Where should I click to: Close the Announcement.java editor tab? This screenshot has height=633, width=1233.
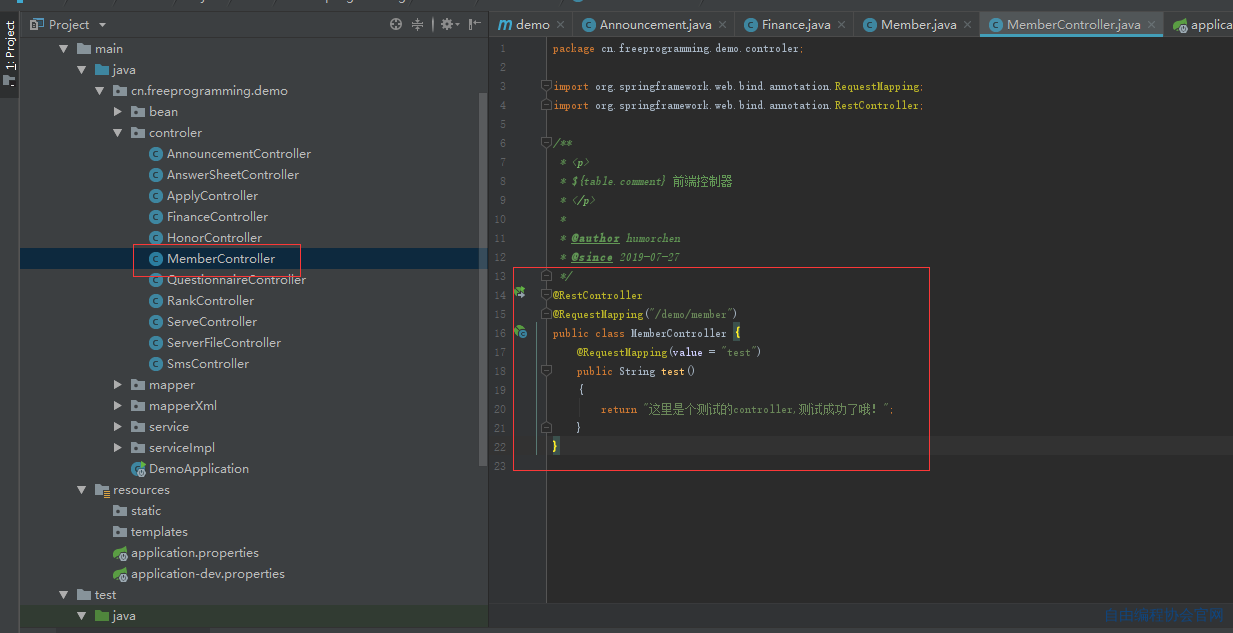tap(724, 25)
